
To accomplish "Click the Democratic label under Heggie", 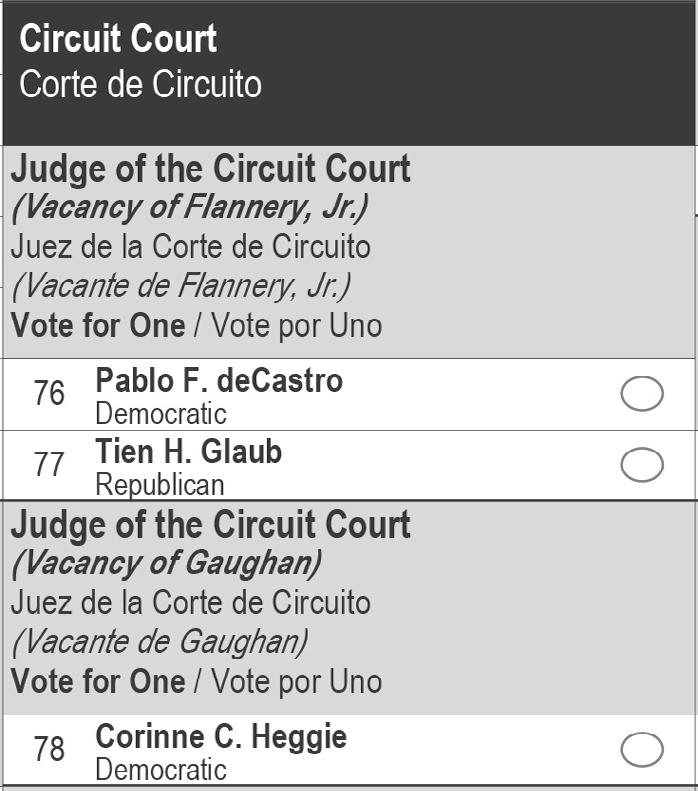I will pos(161,770).
